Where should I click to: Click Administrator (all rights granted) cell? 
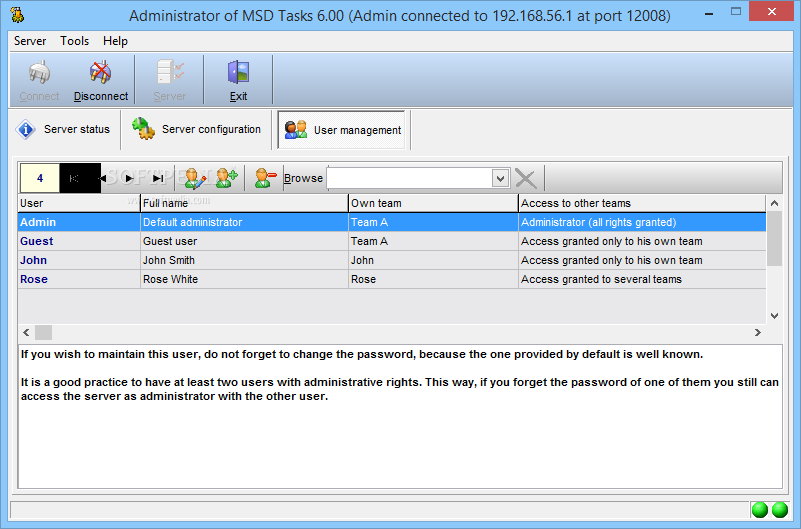[642, 222]
